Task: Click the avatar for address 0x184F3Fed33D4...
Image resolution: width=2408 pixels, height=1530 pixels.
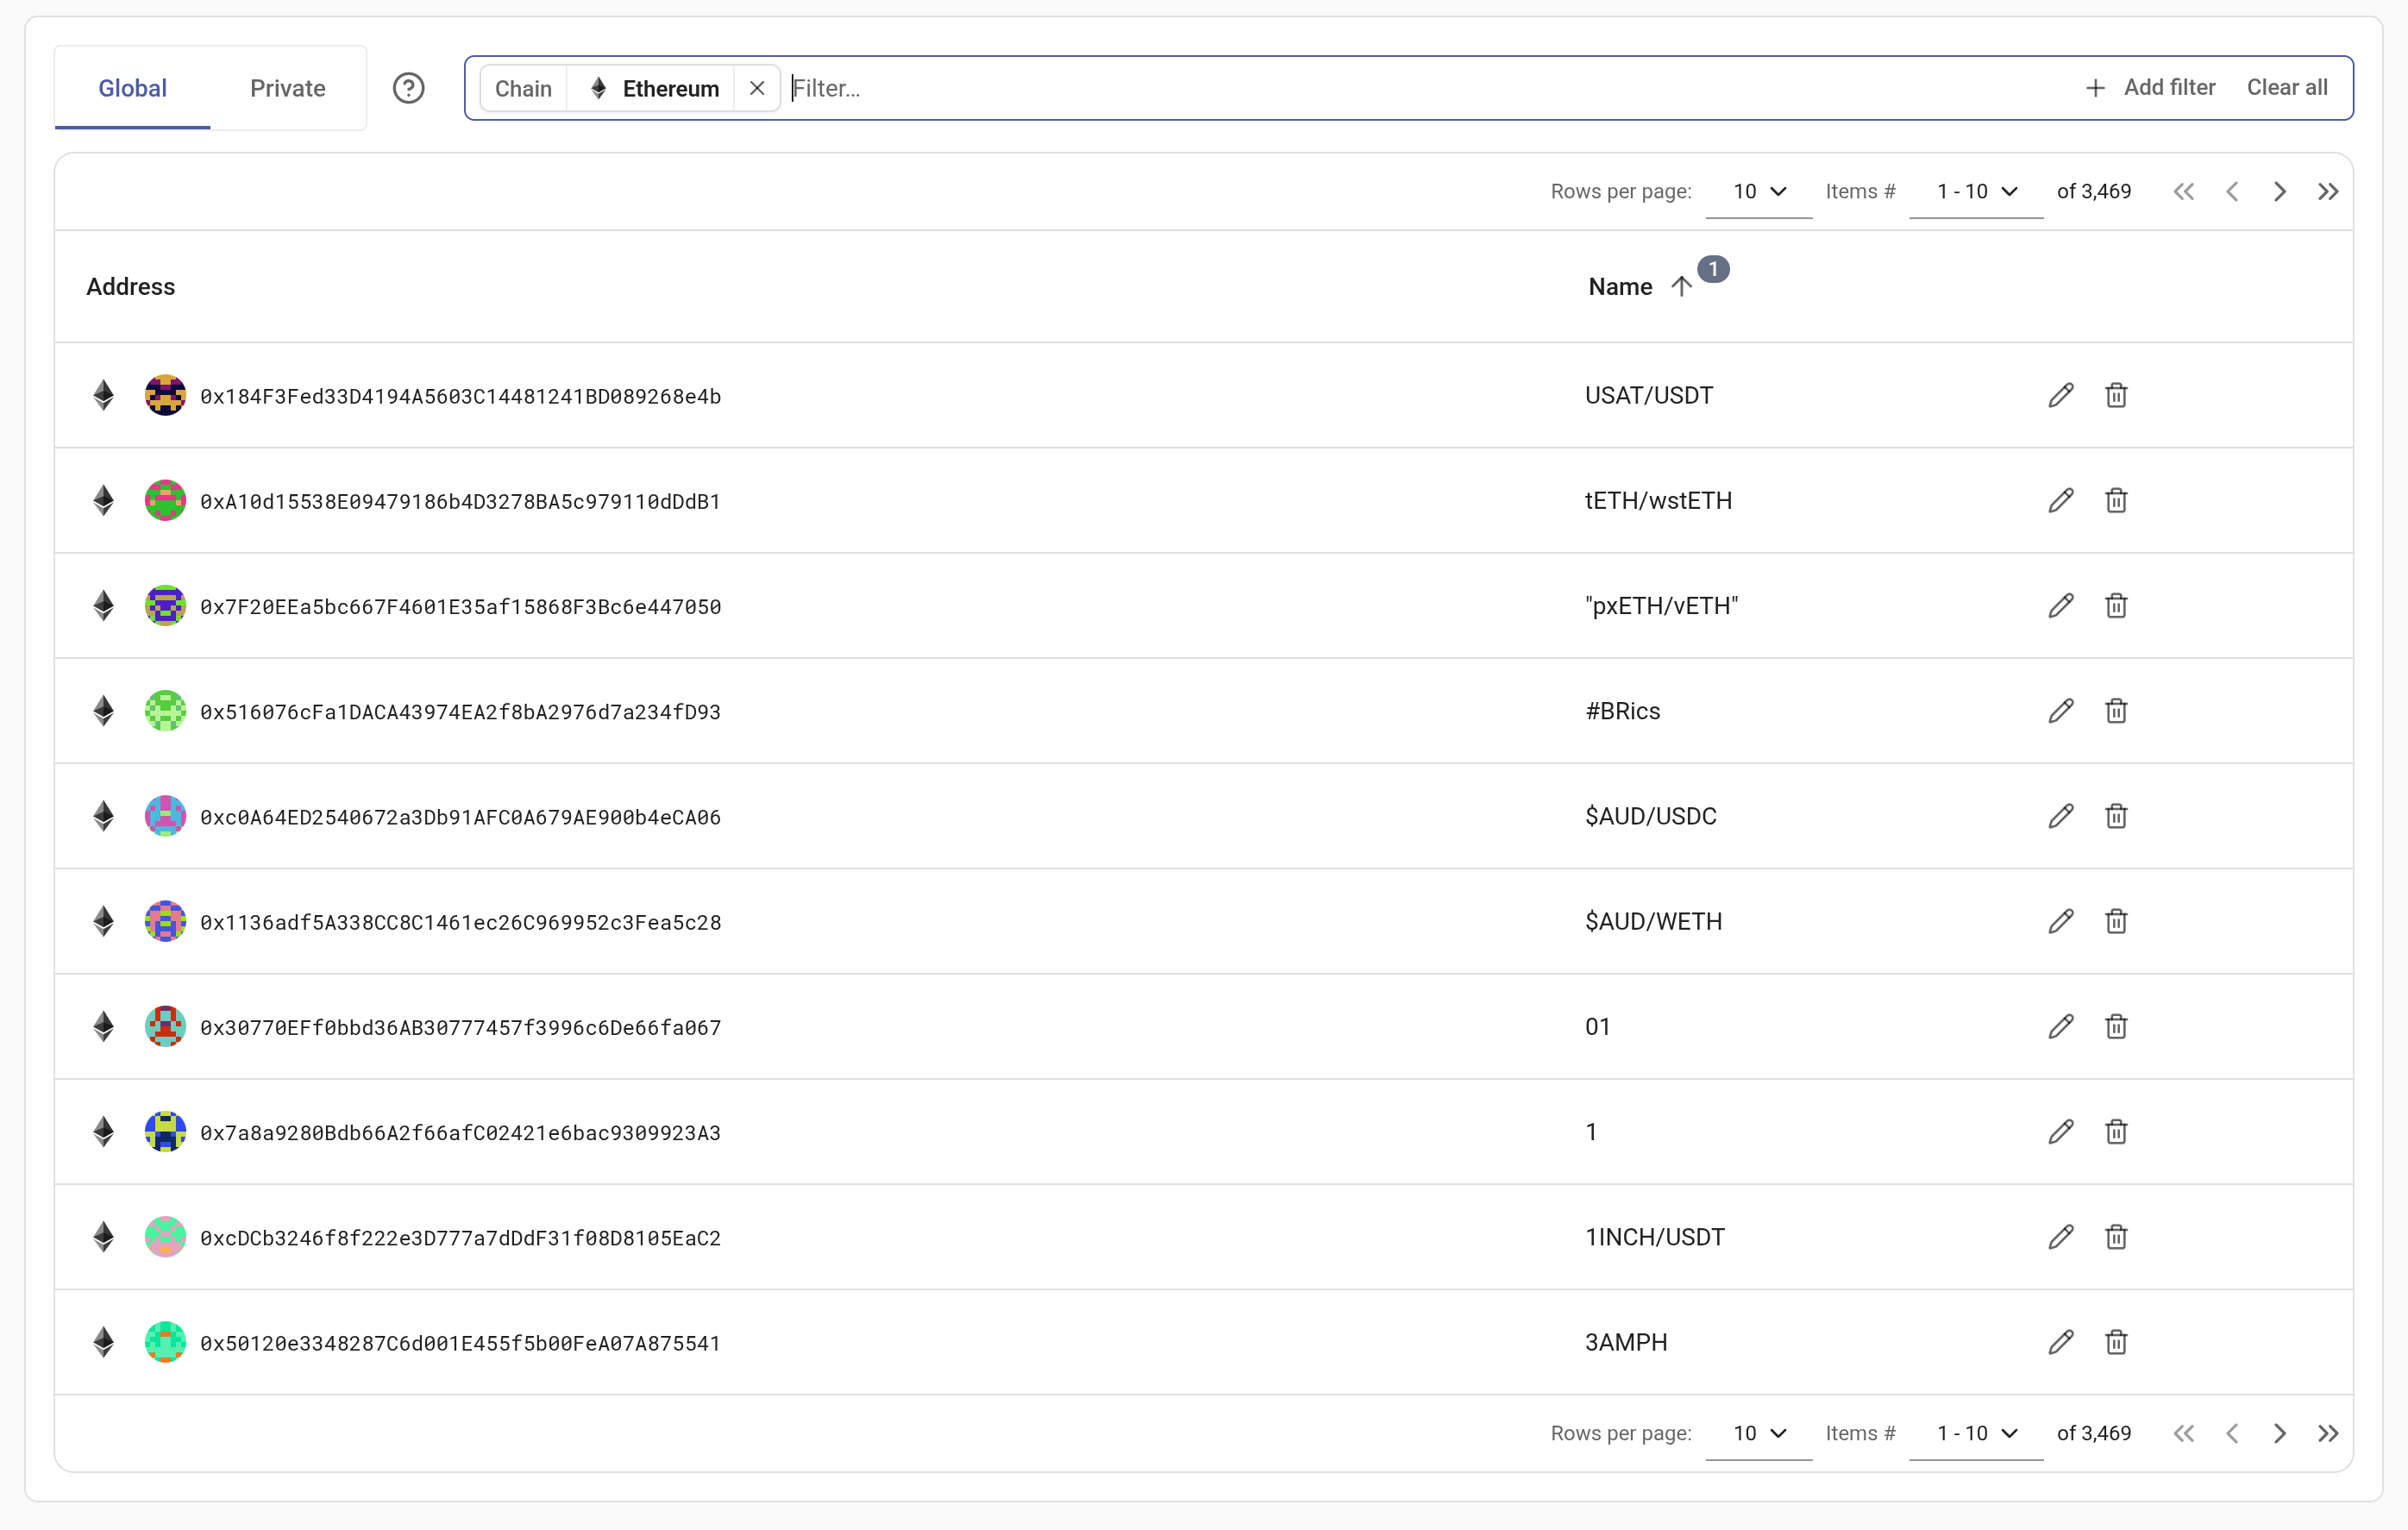Action: (165, 395)
